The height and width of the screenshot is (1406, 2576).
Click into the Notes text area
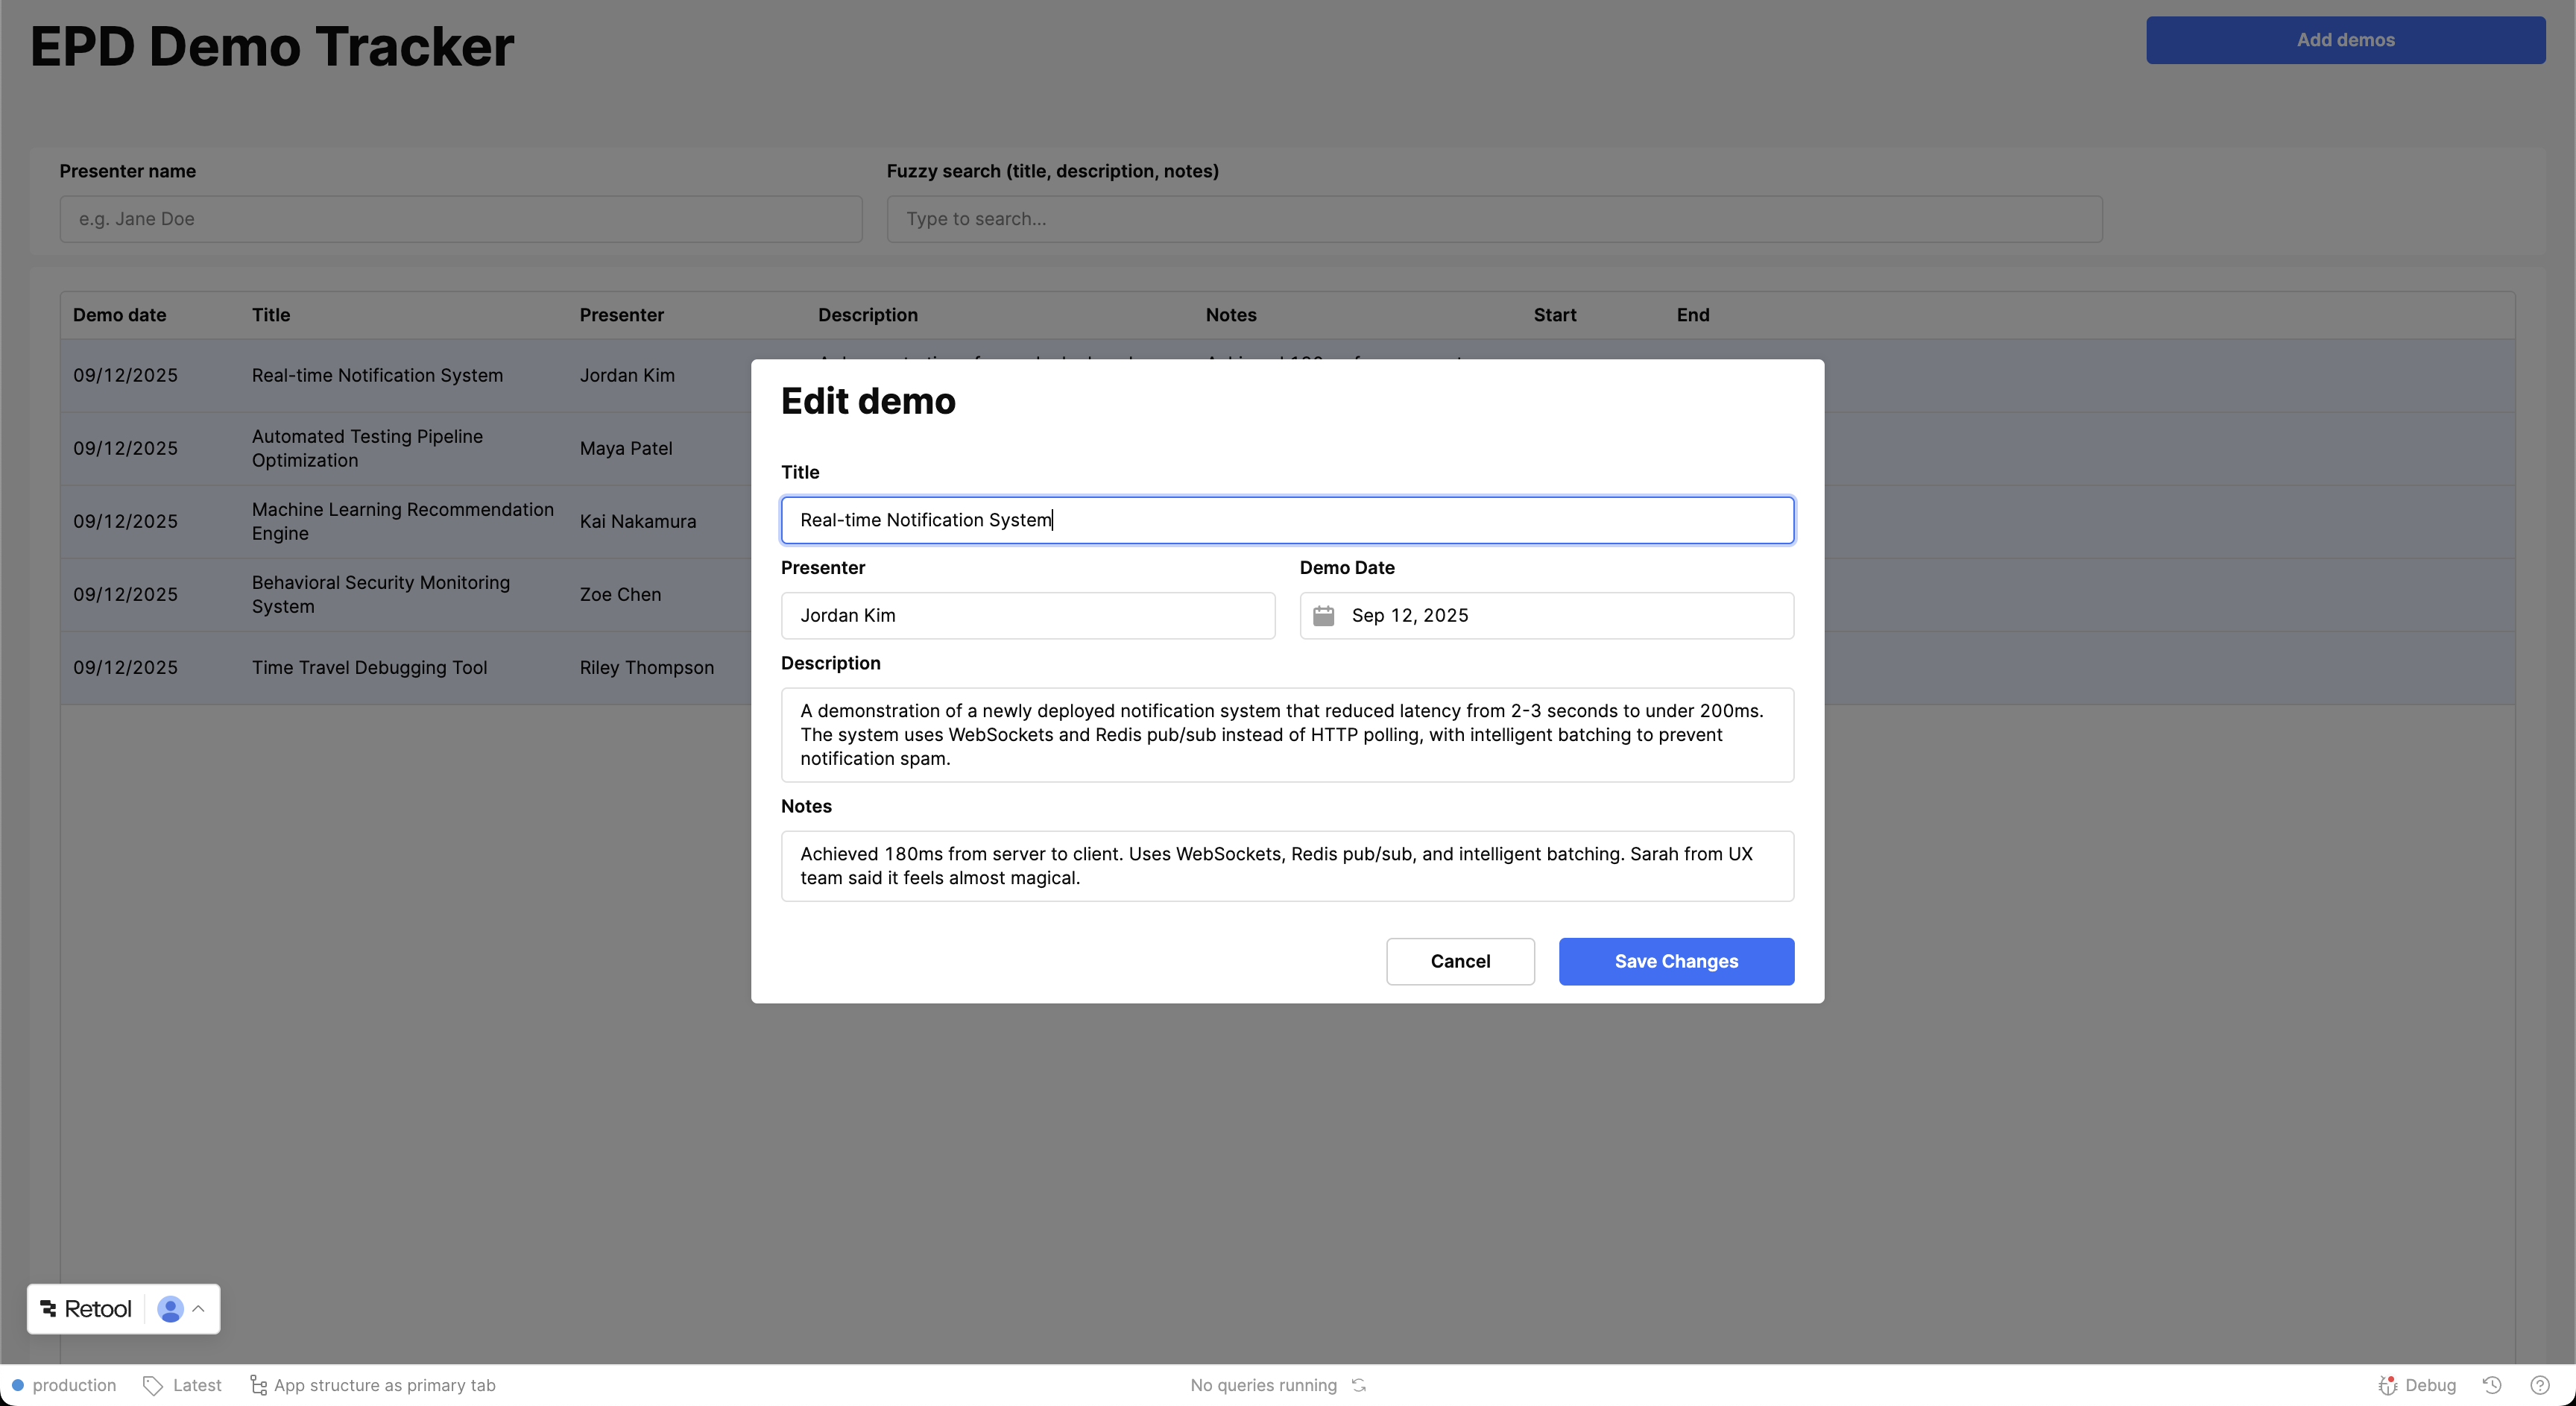pos(1286,866)
